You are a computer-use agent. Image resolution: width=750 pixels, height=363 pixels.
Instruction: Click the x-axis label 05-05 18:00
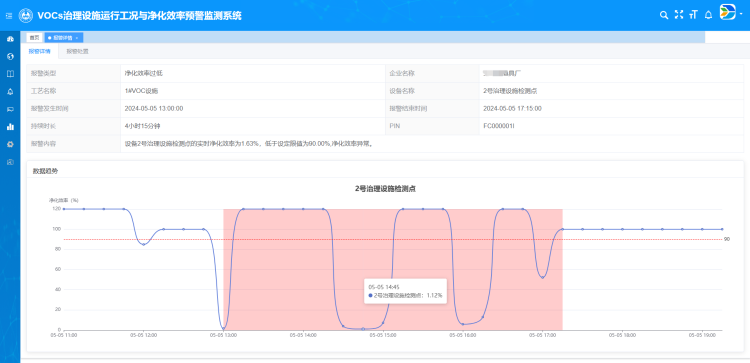[x=622, y=336]
